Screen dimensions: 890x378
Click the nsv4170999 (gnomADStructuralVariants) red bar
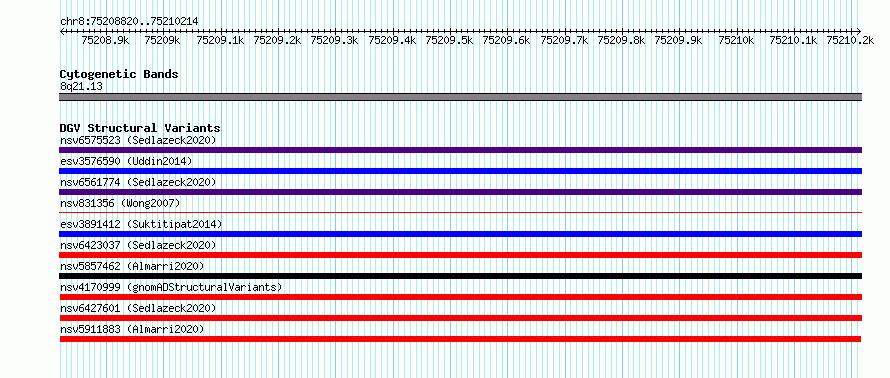pos(460,297)
